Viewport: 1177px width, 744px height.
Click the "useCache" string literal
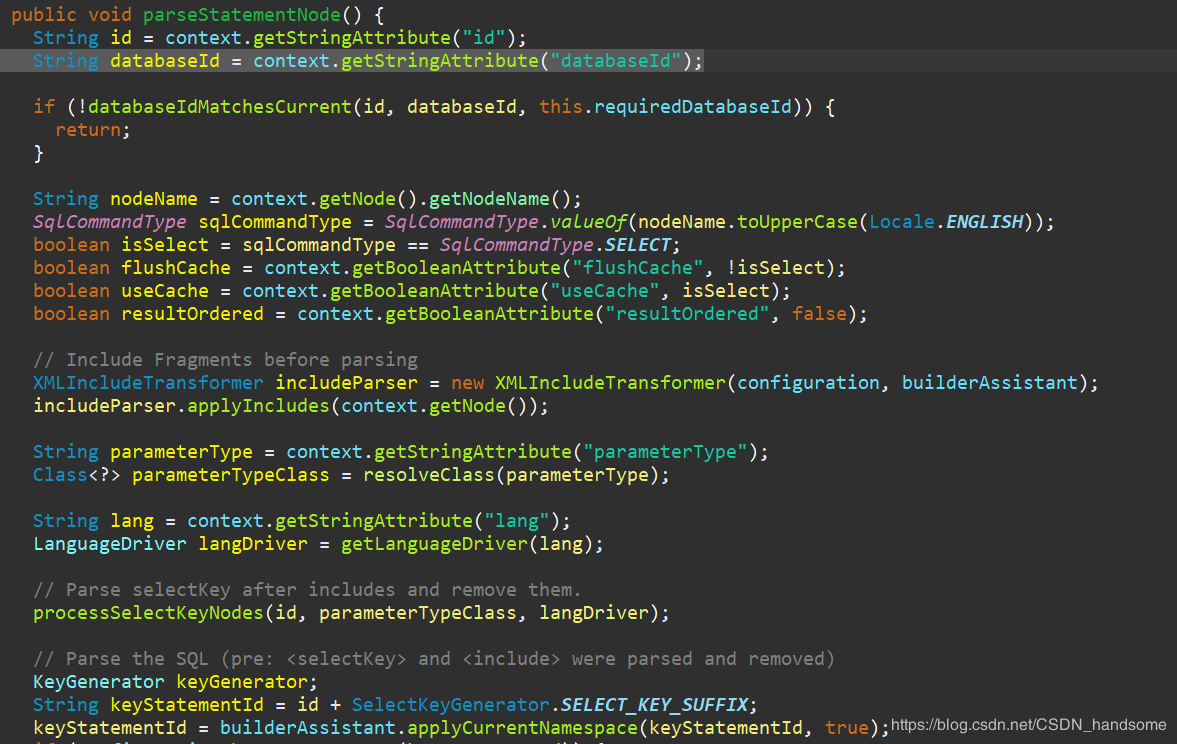pyautogui.click(x=604, y=291)
